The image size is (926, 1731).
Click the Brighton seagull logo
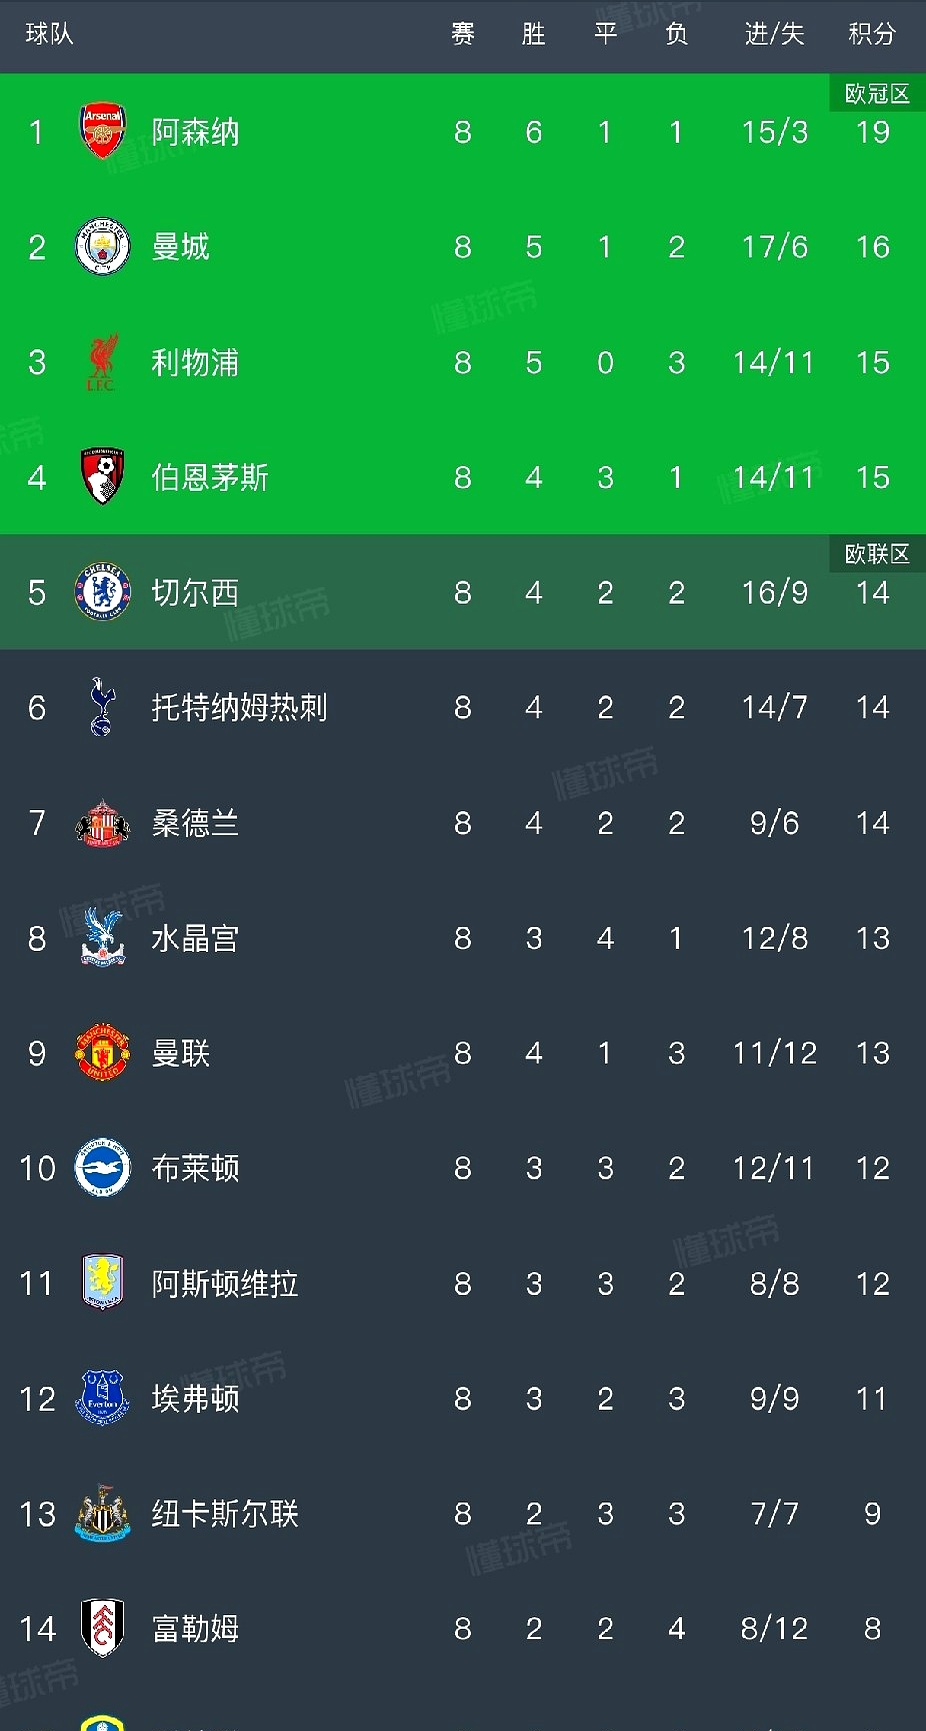[x=102, y=1168]
